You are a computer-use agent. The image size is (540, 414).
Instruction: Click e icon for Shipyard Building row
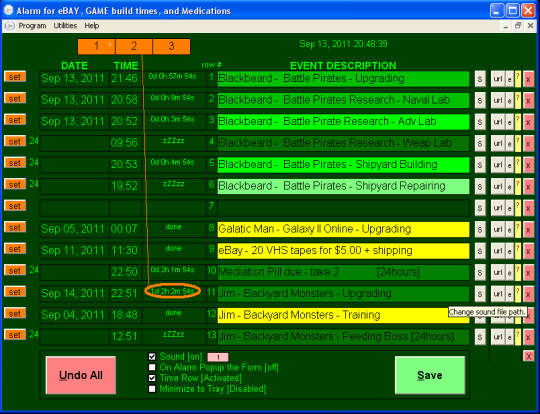coord(510,165)
